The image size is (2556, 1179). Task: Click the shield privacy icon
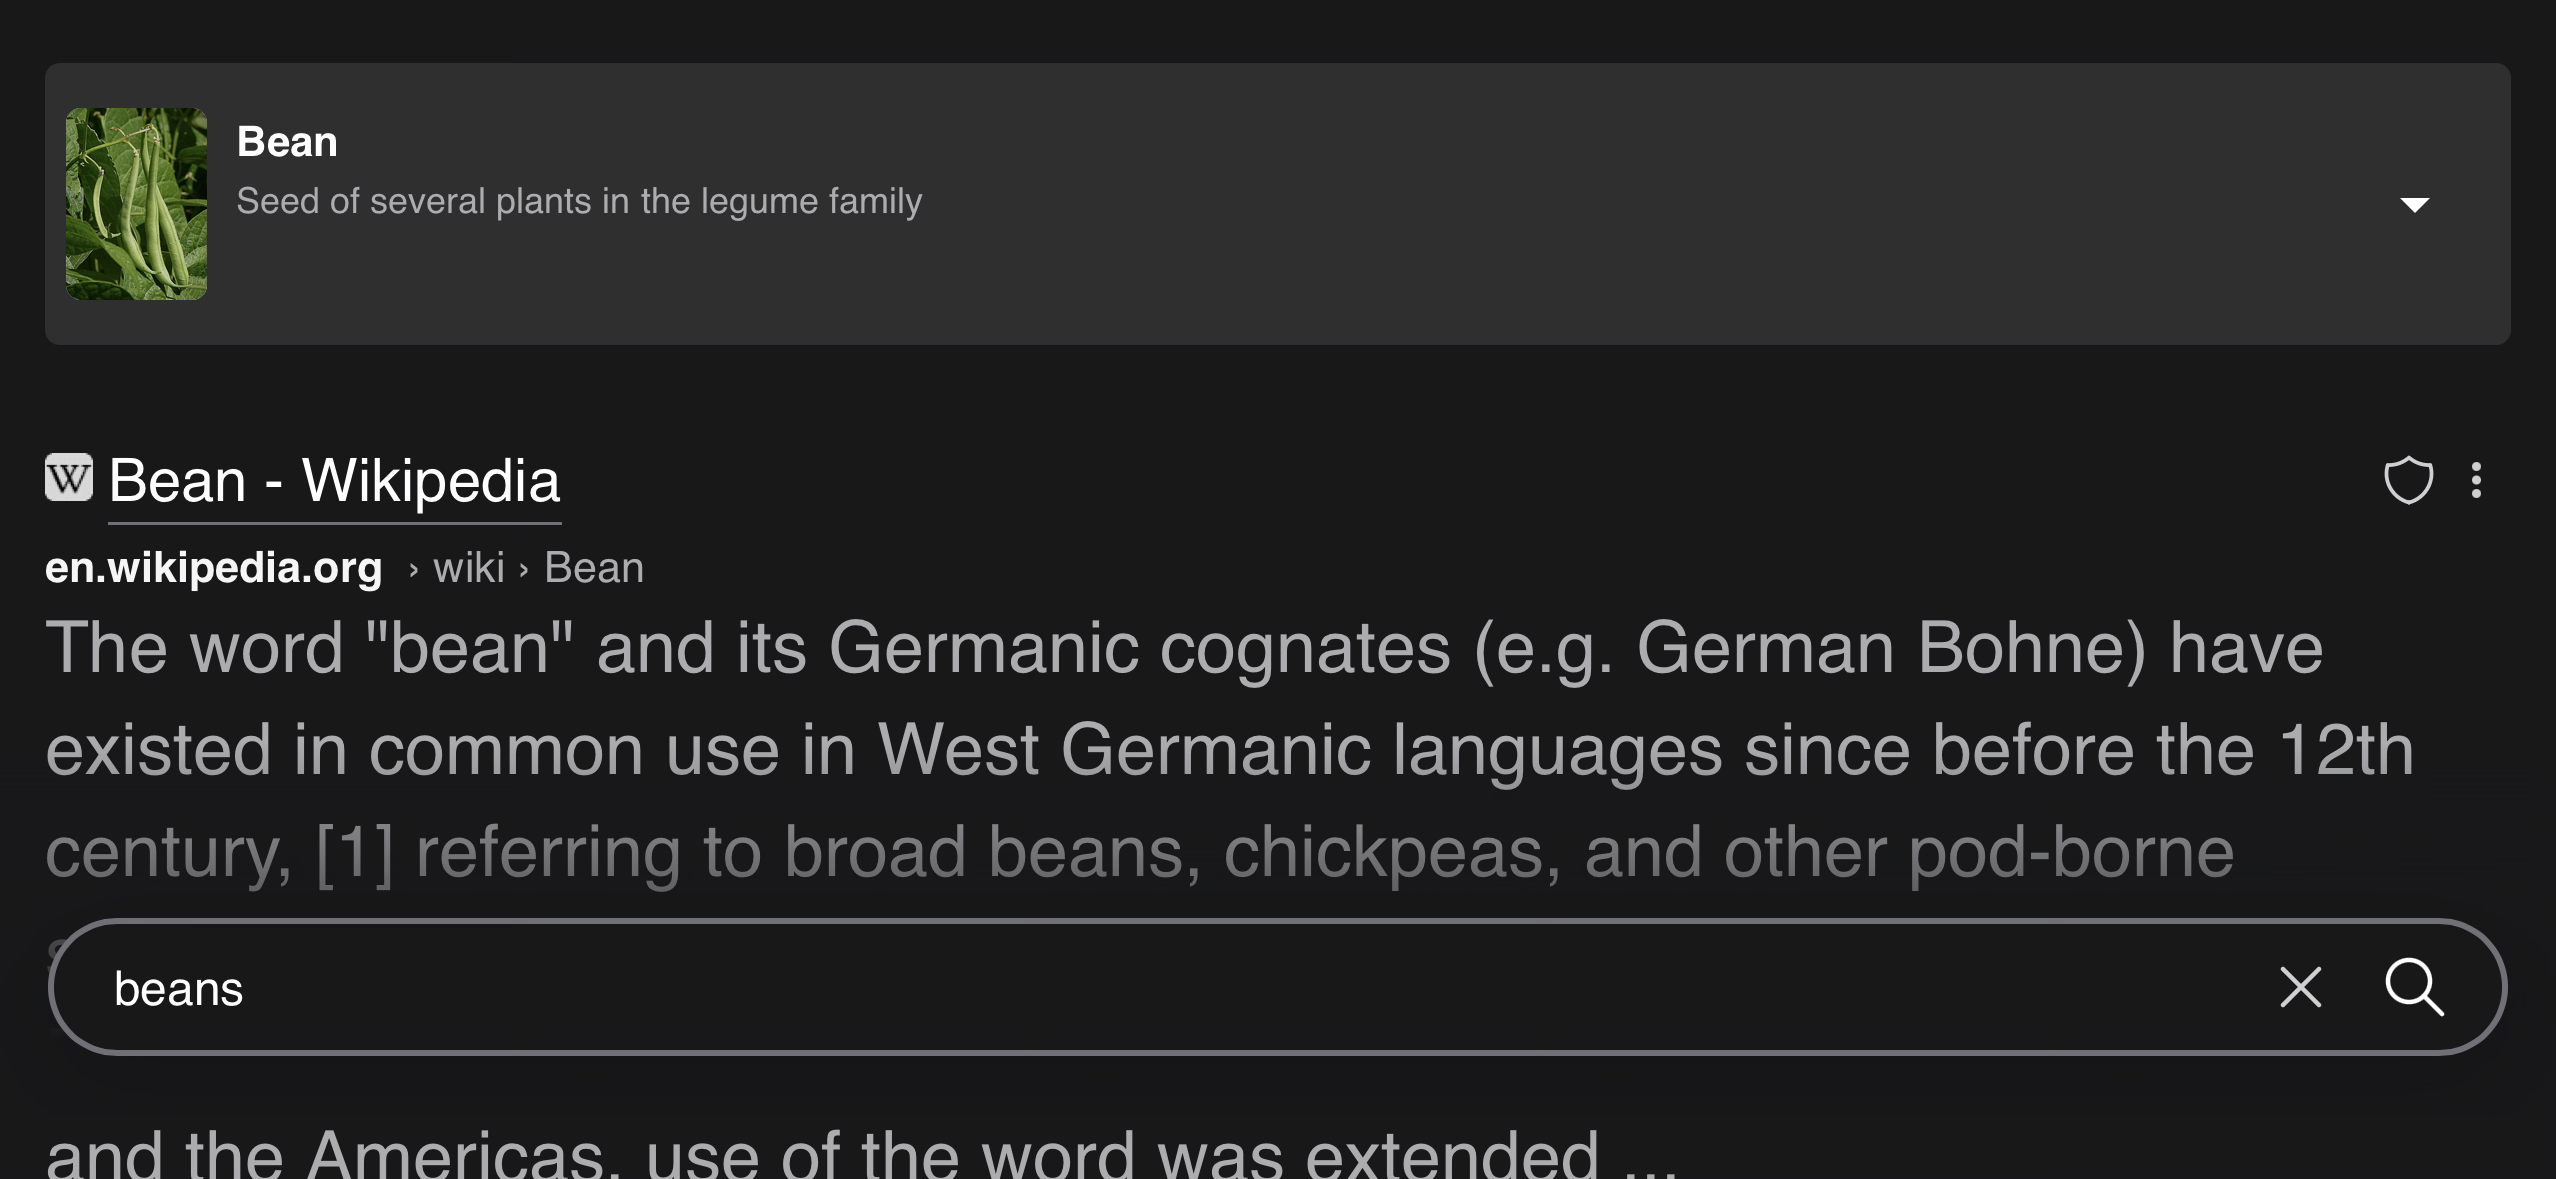tap(2408, 480)
